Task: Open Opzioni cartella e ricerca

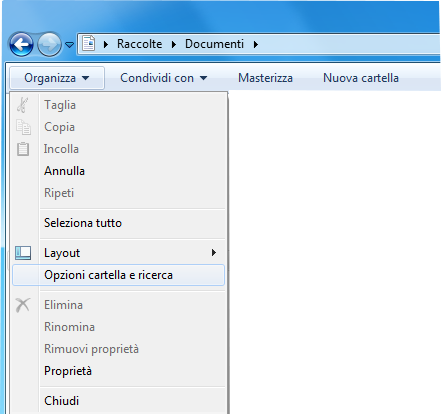Action: 118,275
